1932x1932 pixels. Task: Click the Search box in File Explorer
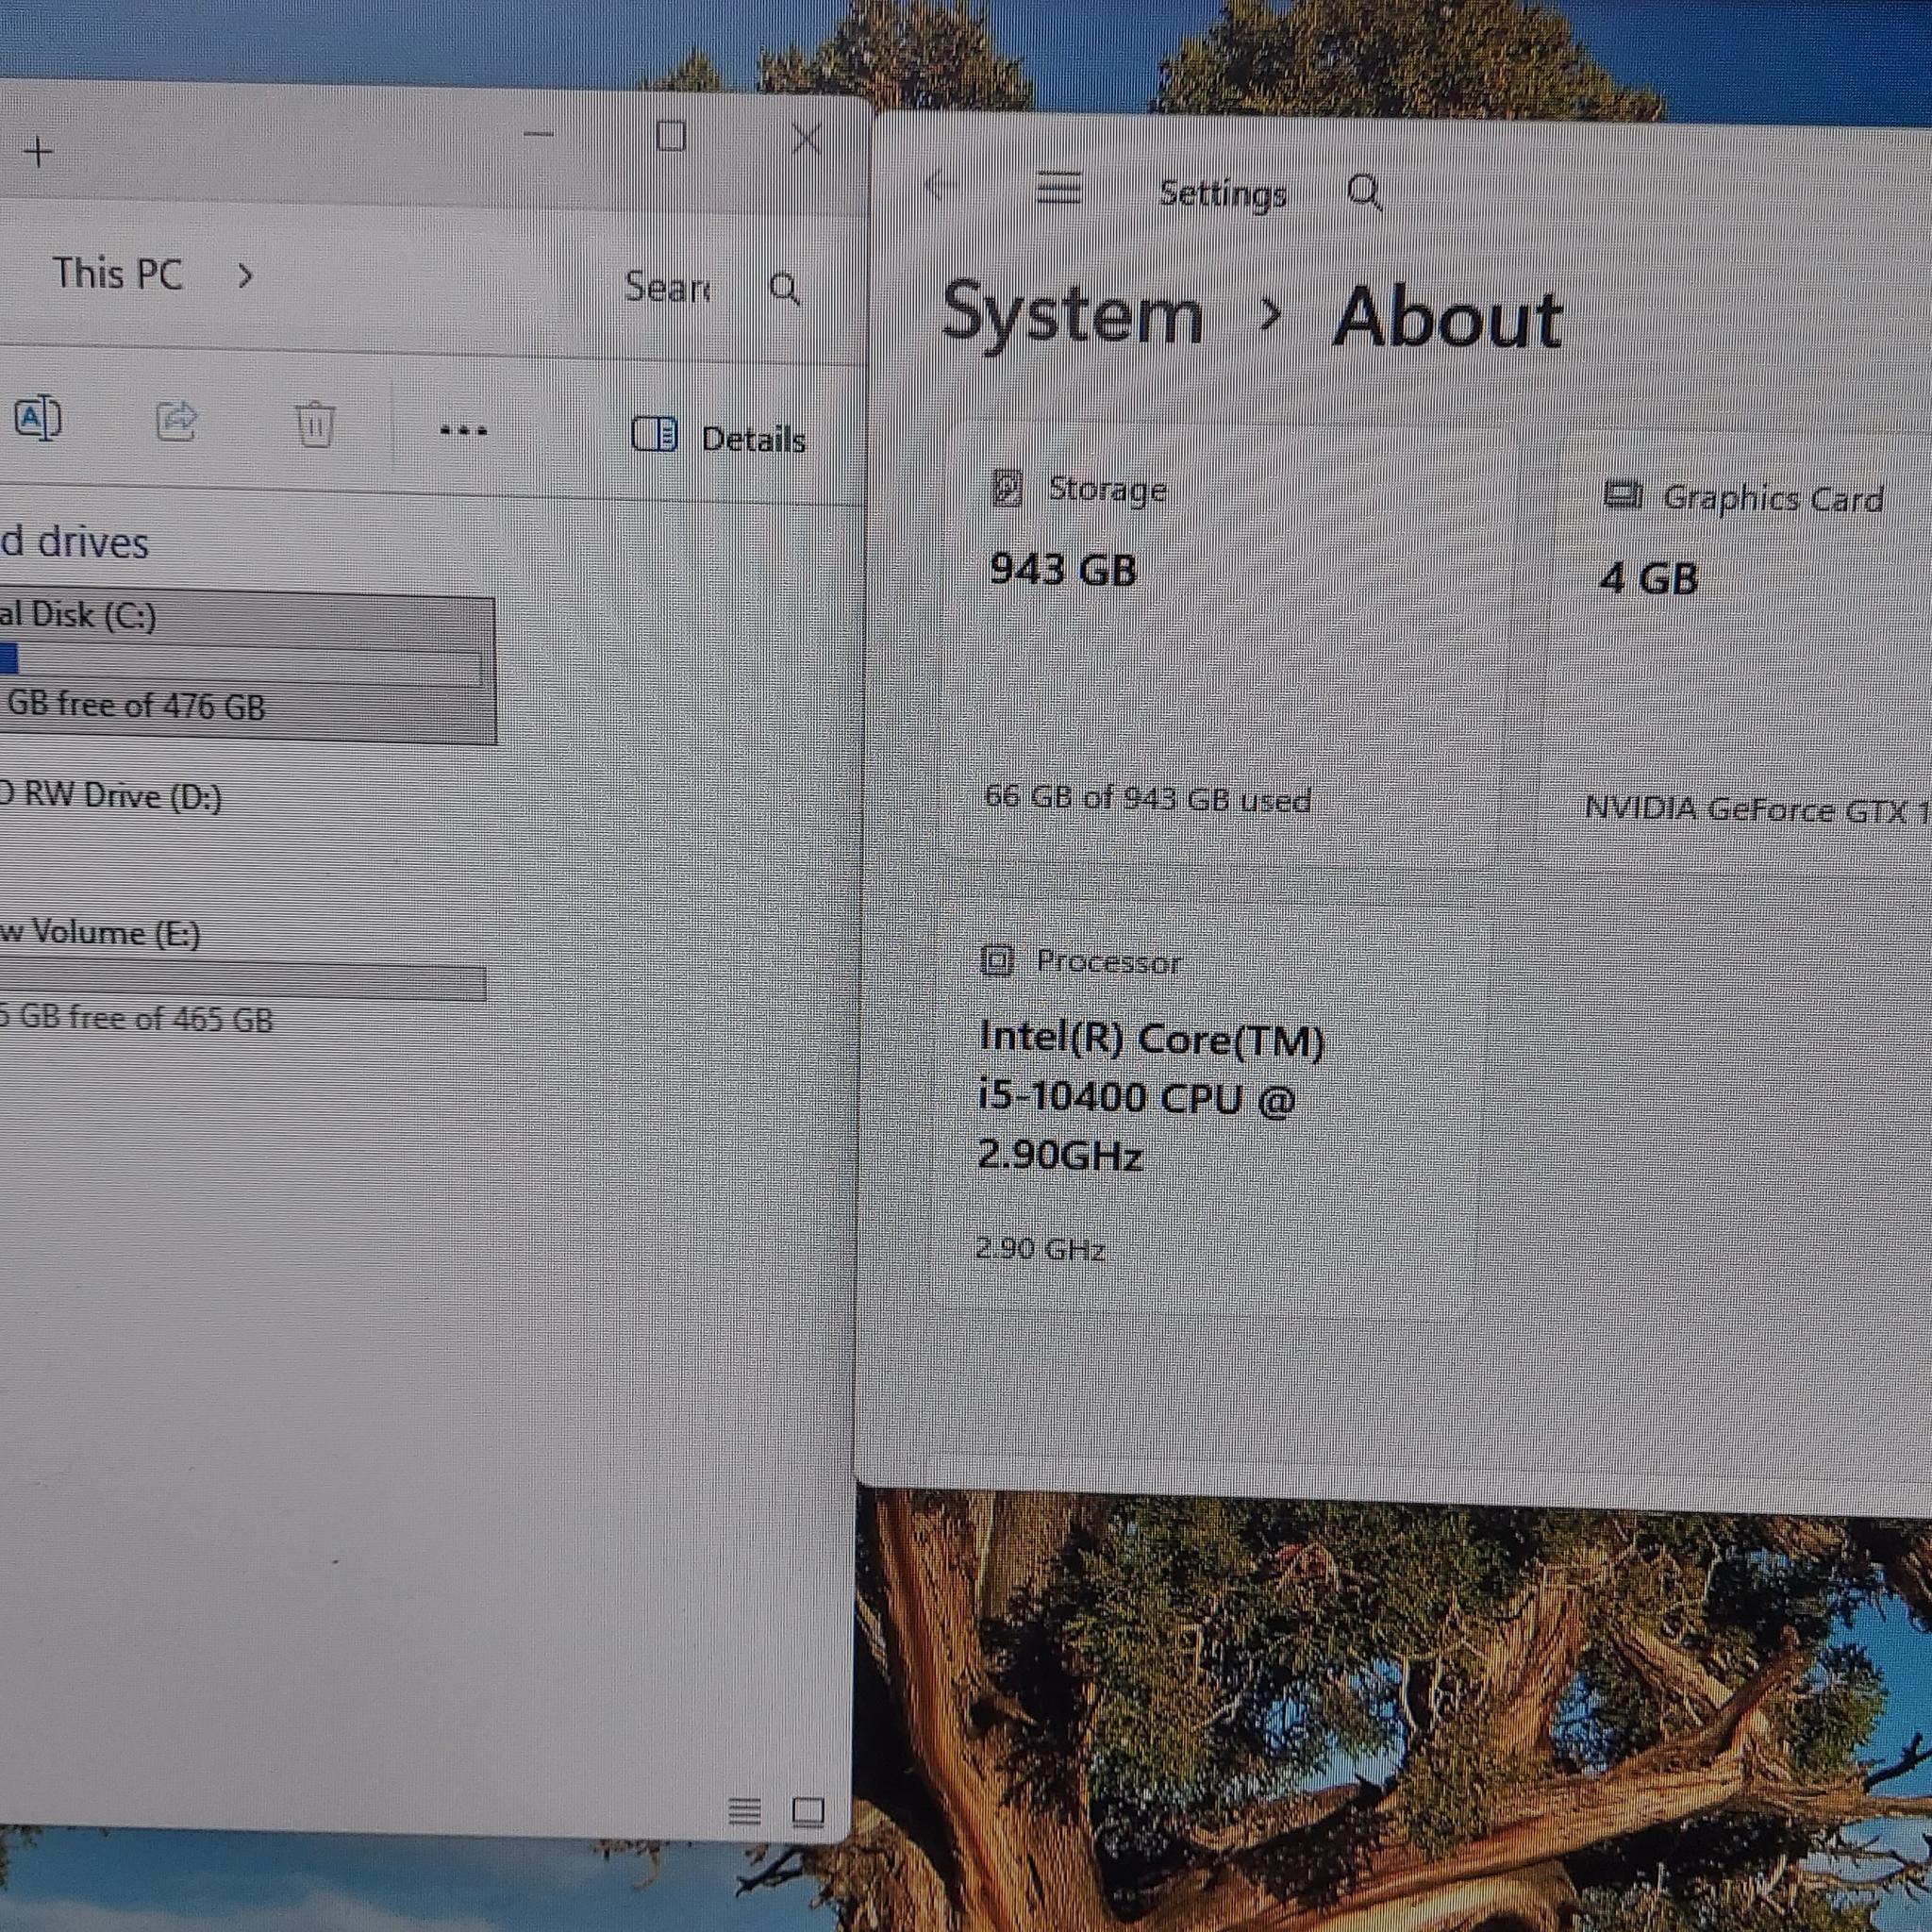coord(712,288)
